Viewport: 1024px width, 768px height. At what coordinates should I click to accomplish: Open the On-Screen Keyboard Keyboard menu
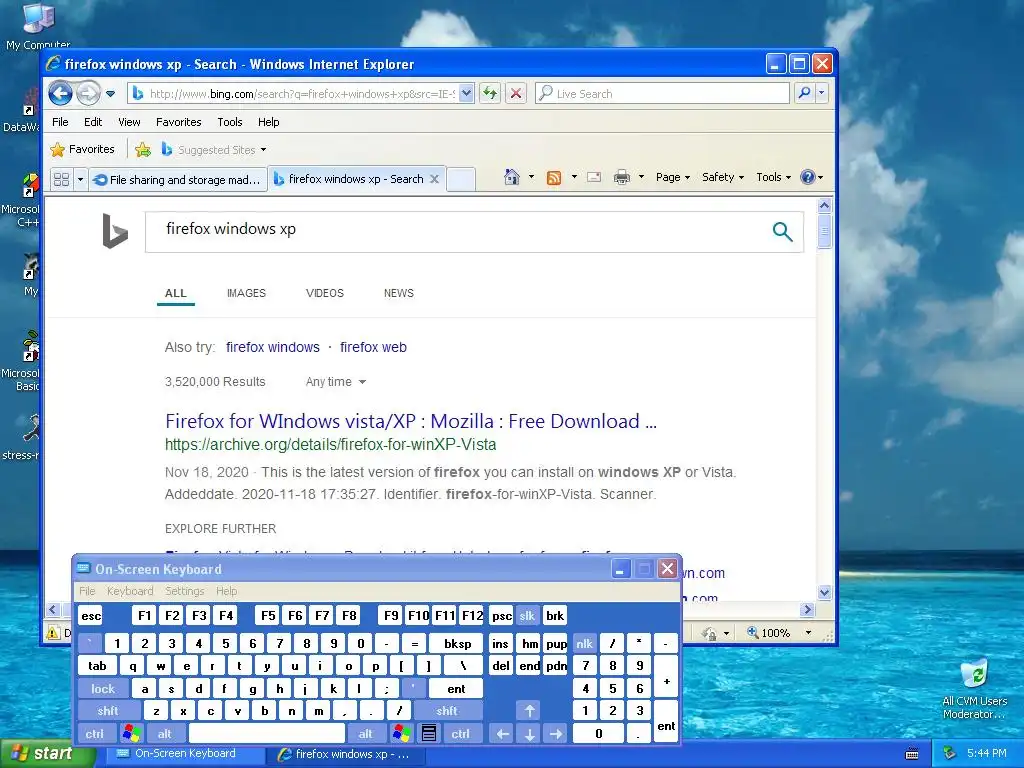tap(130, 591)
